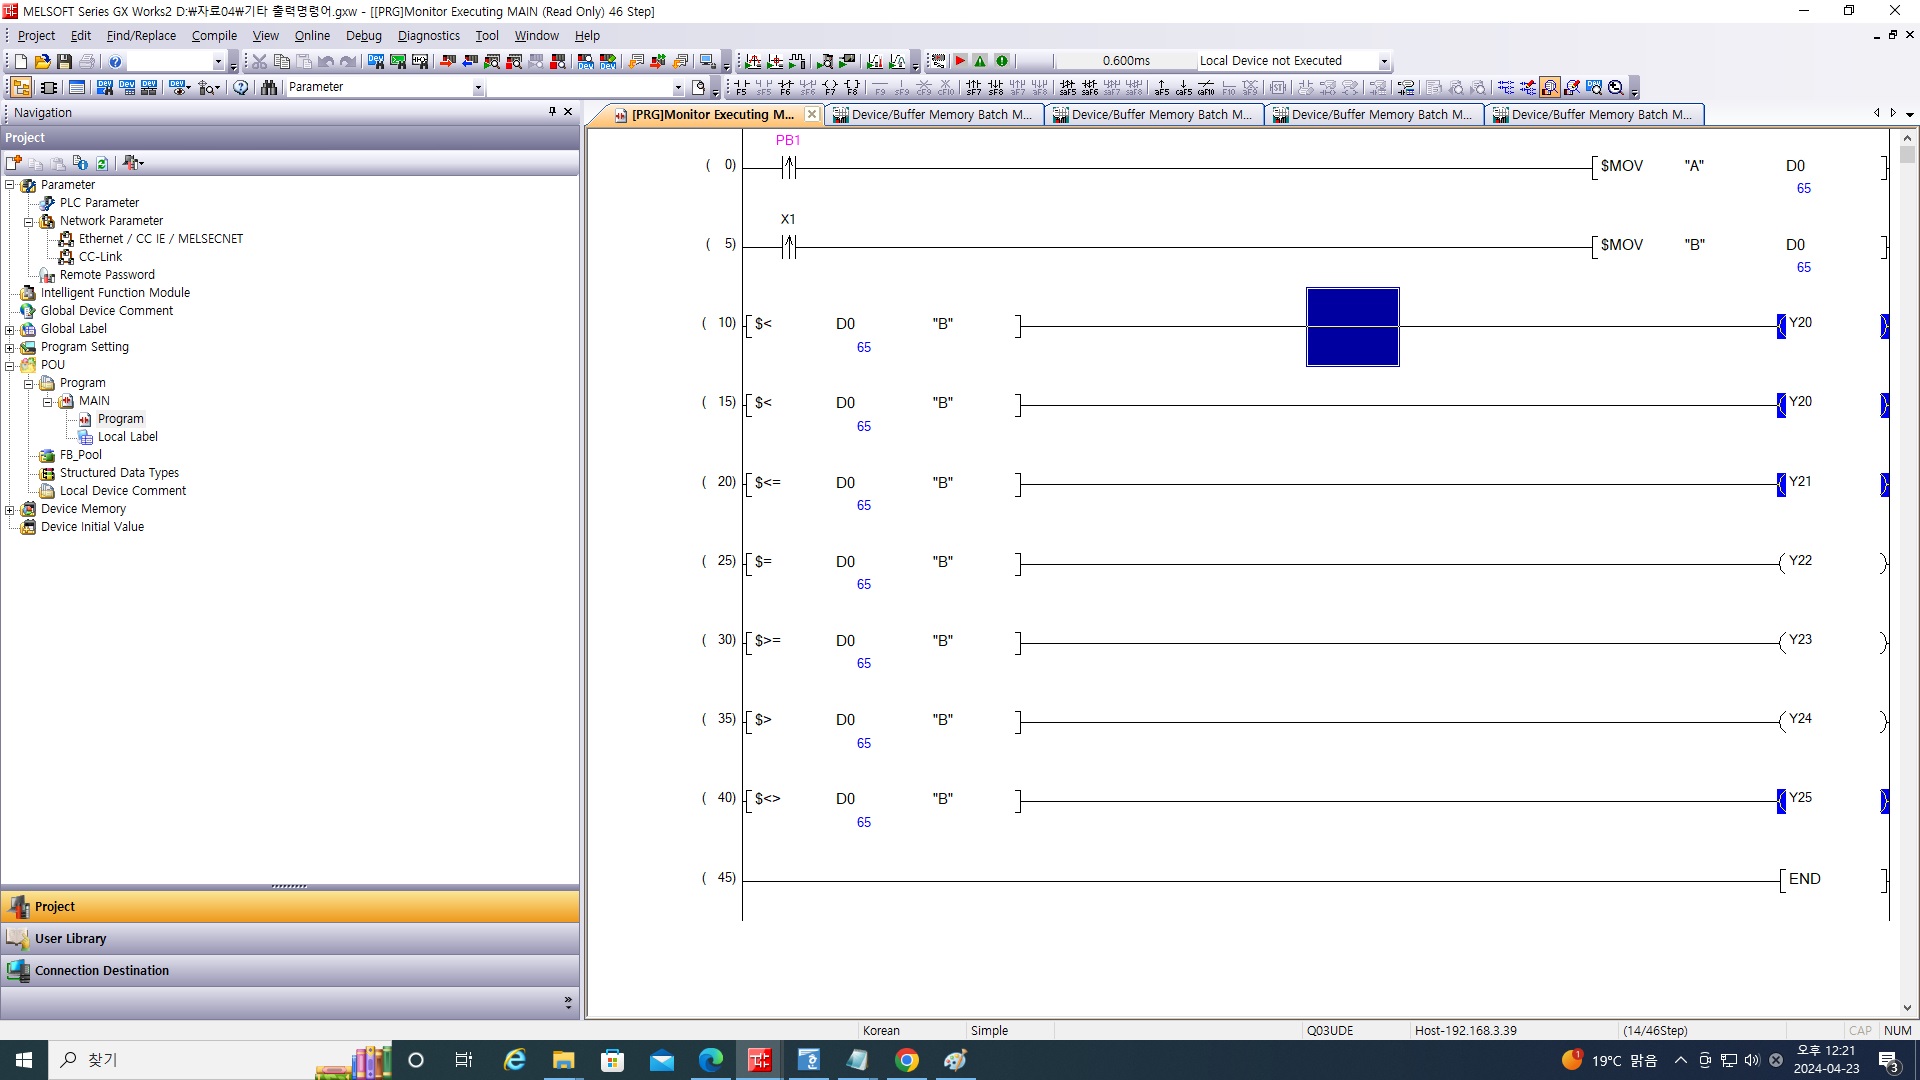Open GX Works2 icon in Windows taskbar
1920x1080 pixels.
(760, 1060)
